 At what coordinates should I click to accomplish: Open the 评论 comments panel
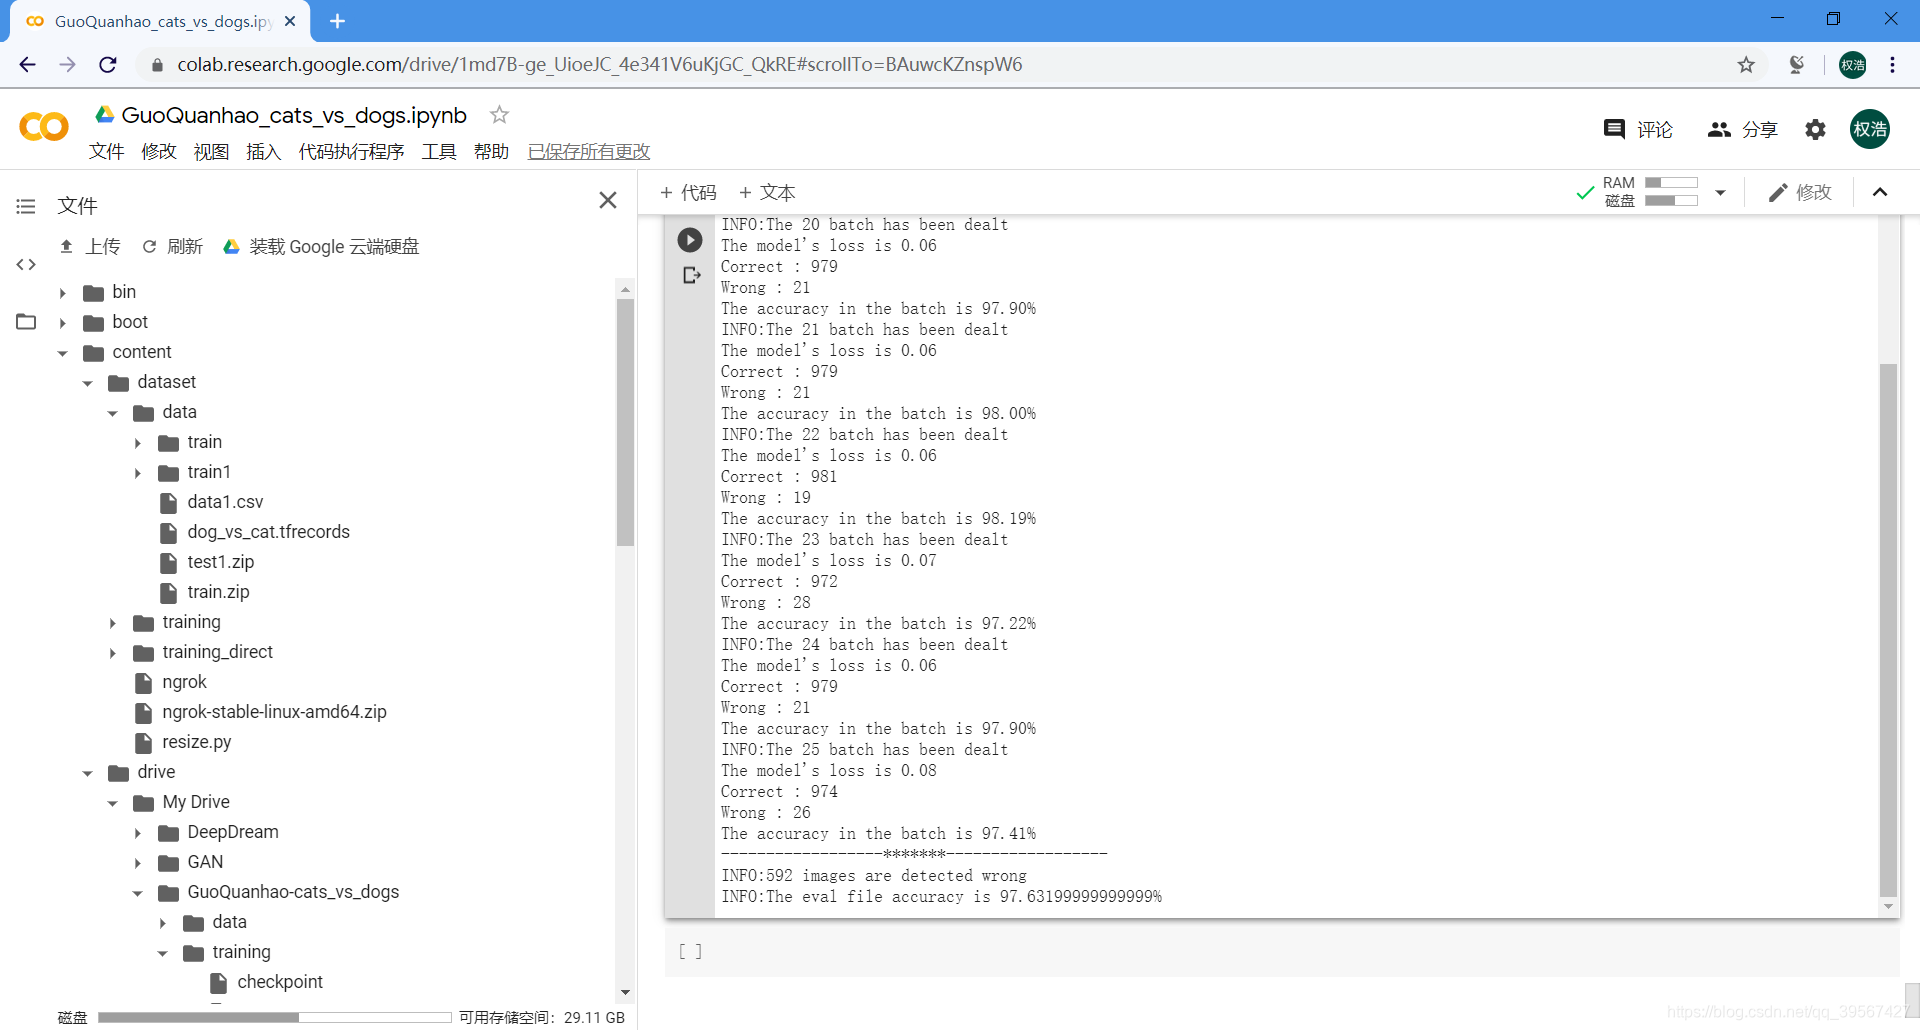1638,129
